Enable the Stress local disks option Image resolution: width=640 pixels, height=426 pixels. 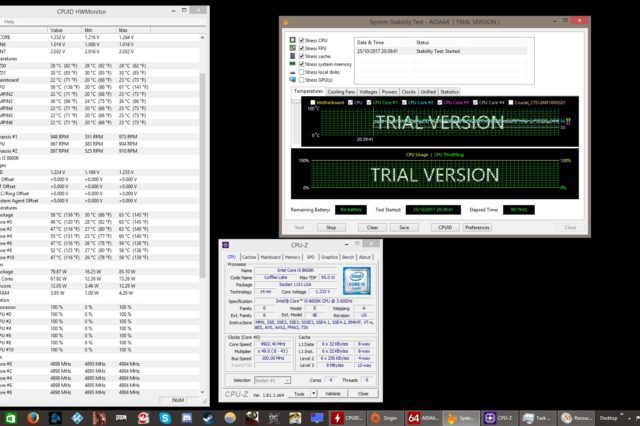coord(303,70)
